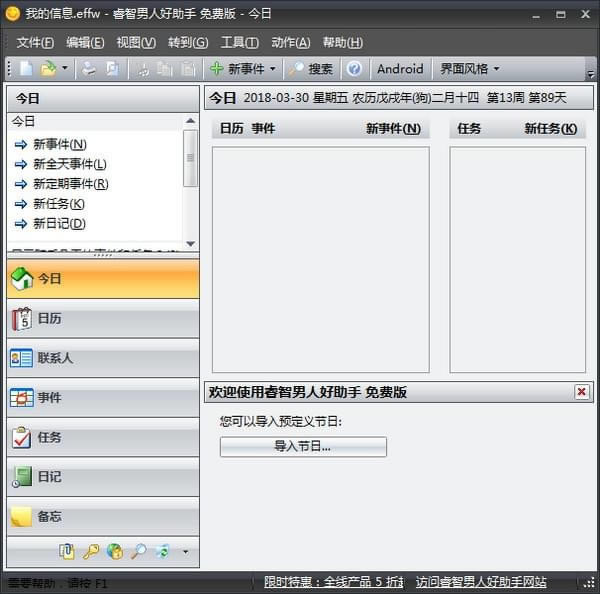Follow the 访问睿智男人好助手网站 link
Viewport: 600px width, 594px height.
pos(481,582)
